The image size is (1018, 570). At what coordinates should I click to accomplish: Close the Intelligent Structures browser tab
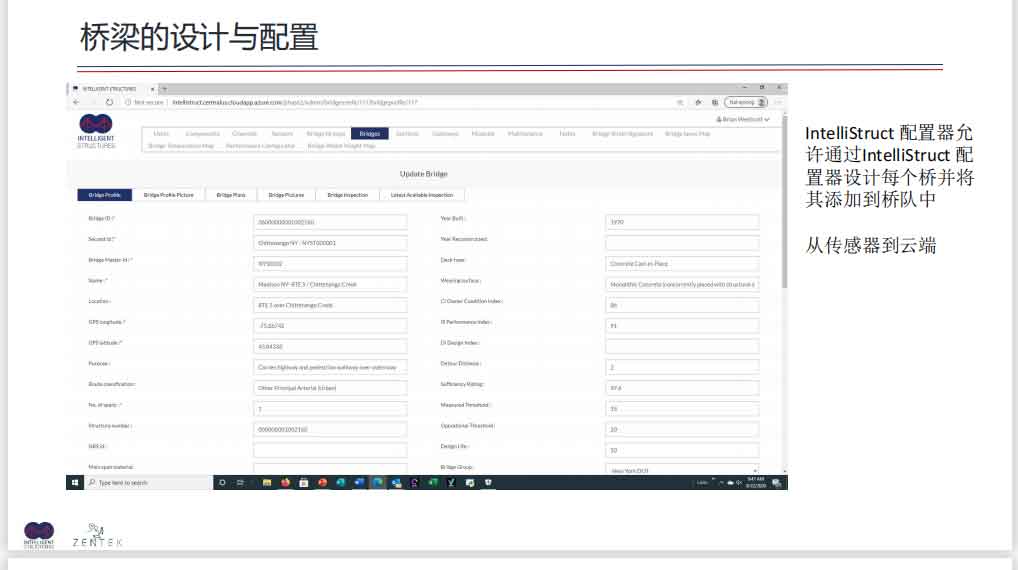[152, 88]
